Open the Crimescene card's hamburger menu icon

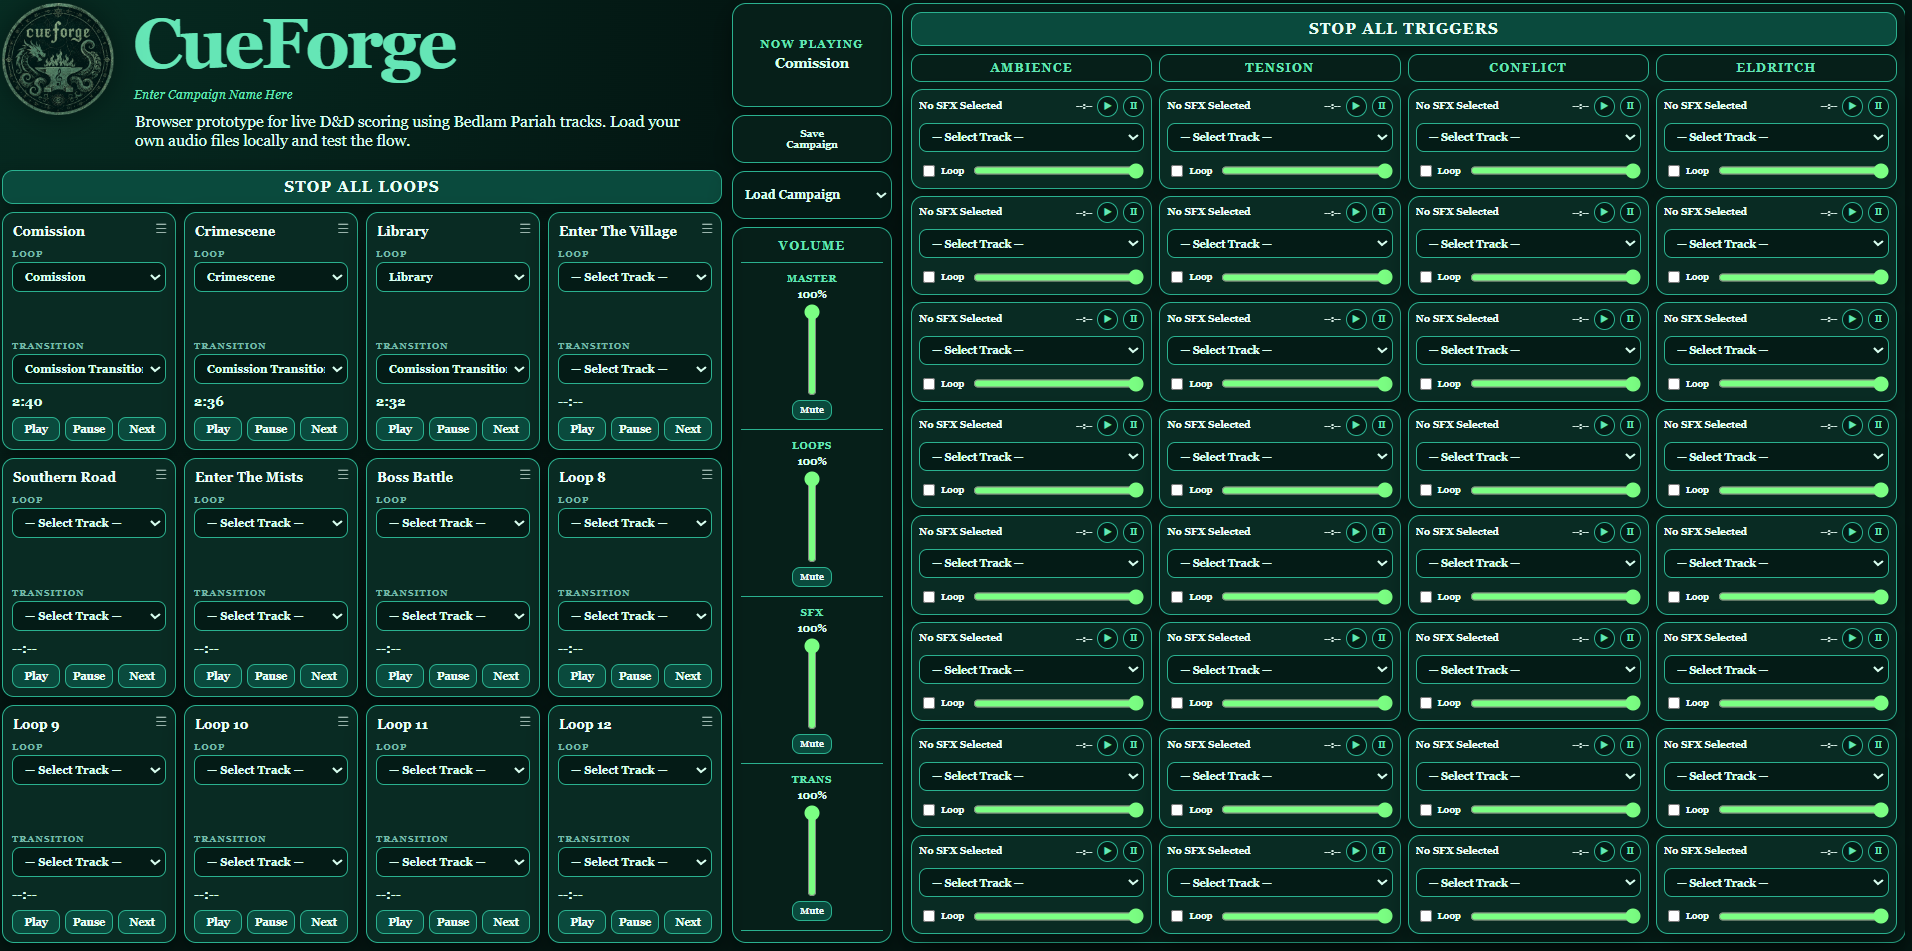point(343,229)
